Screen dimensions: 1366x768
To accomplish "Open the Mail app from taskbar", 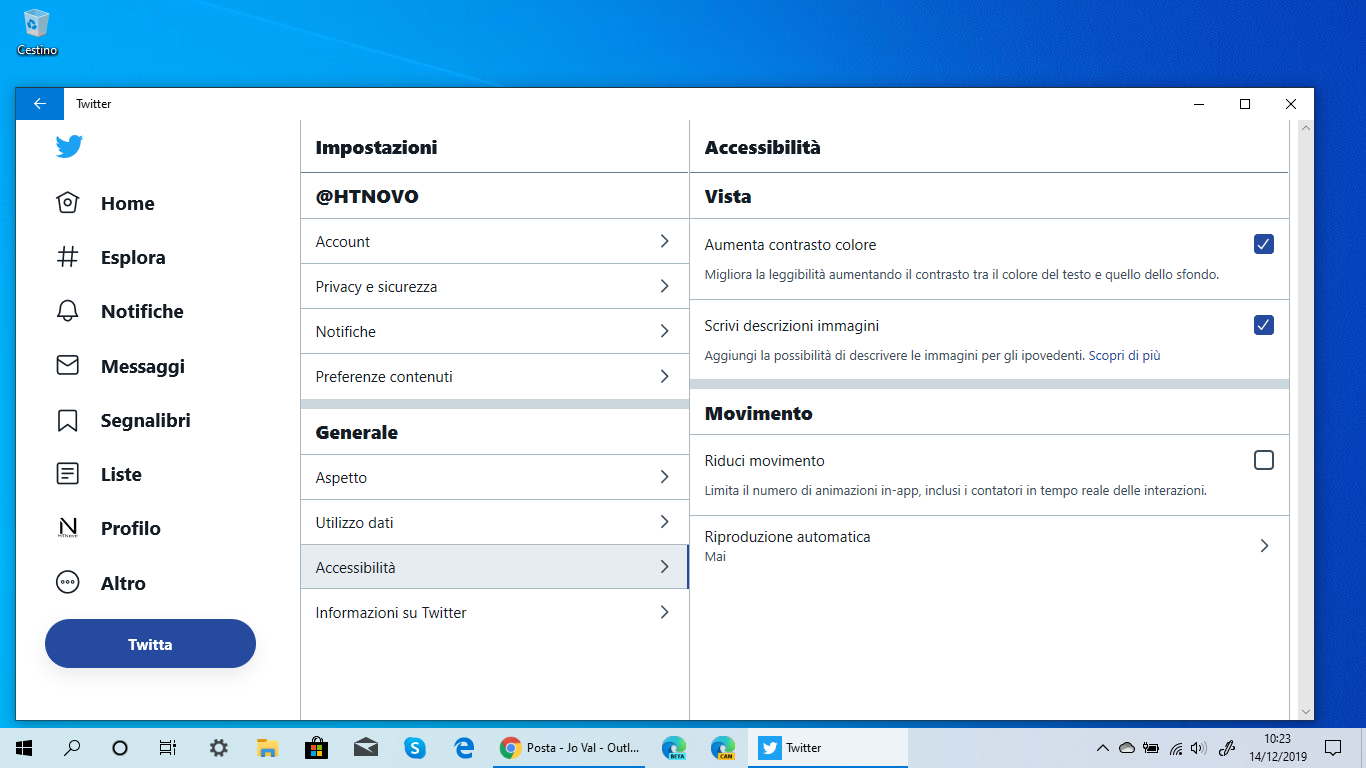I will [366, 747].
